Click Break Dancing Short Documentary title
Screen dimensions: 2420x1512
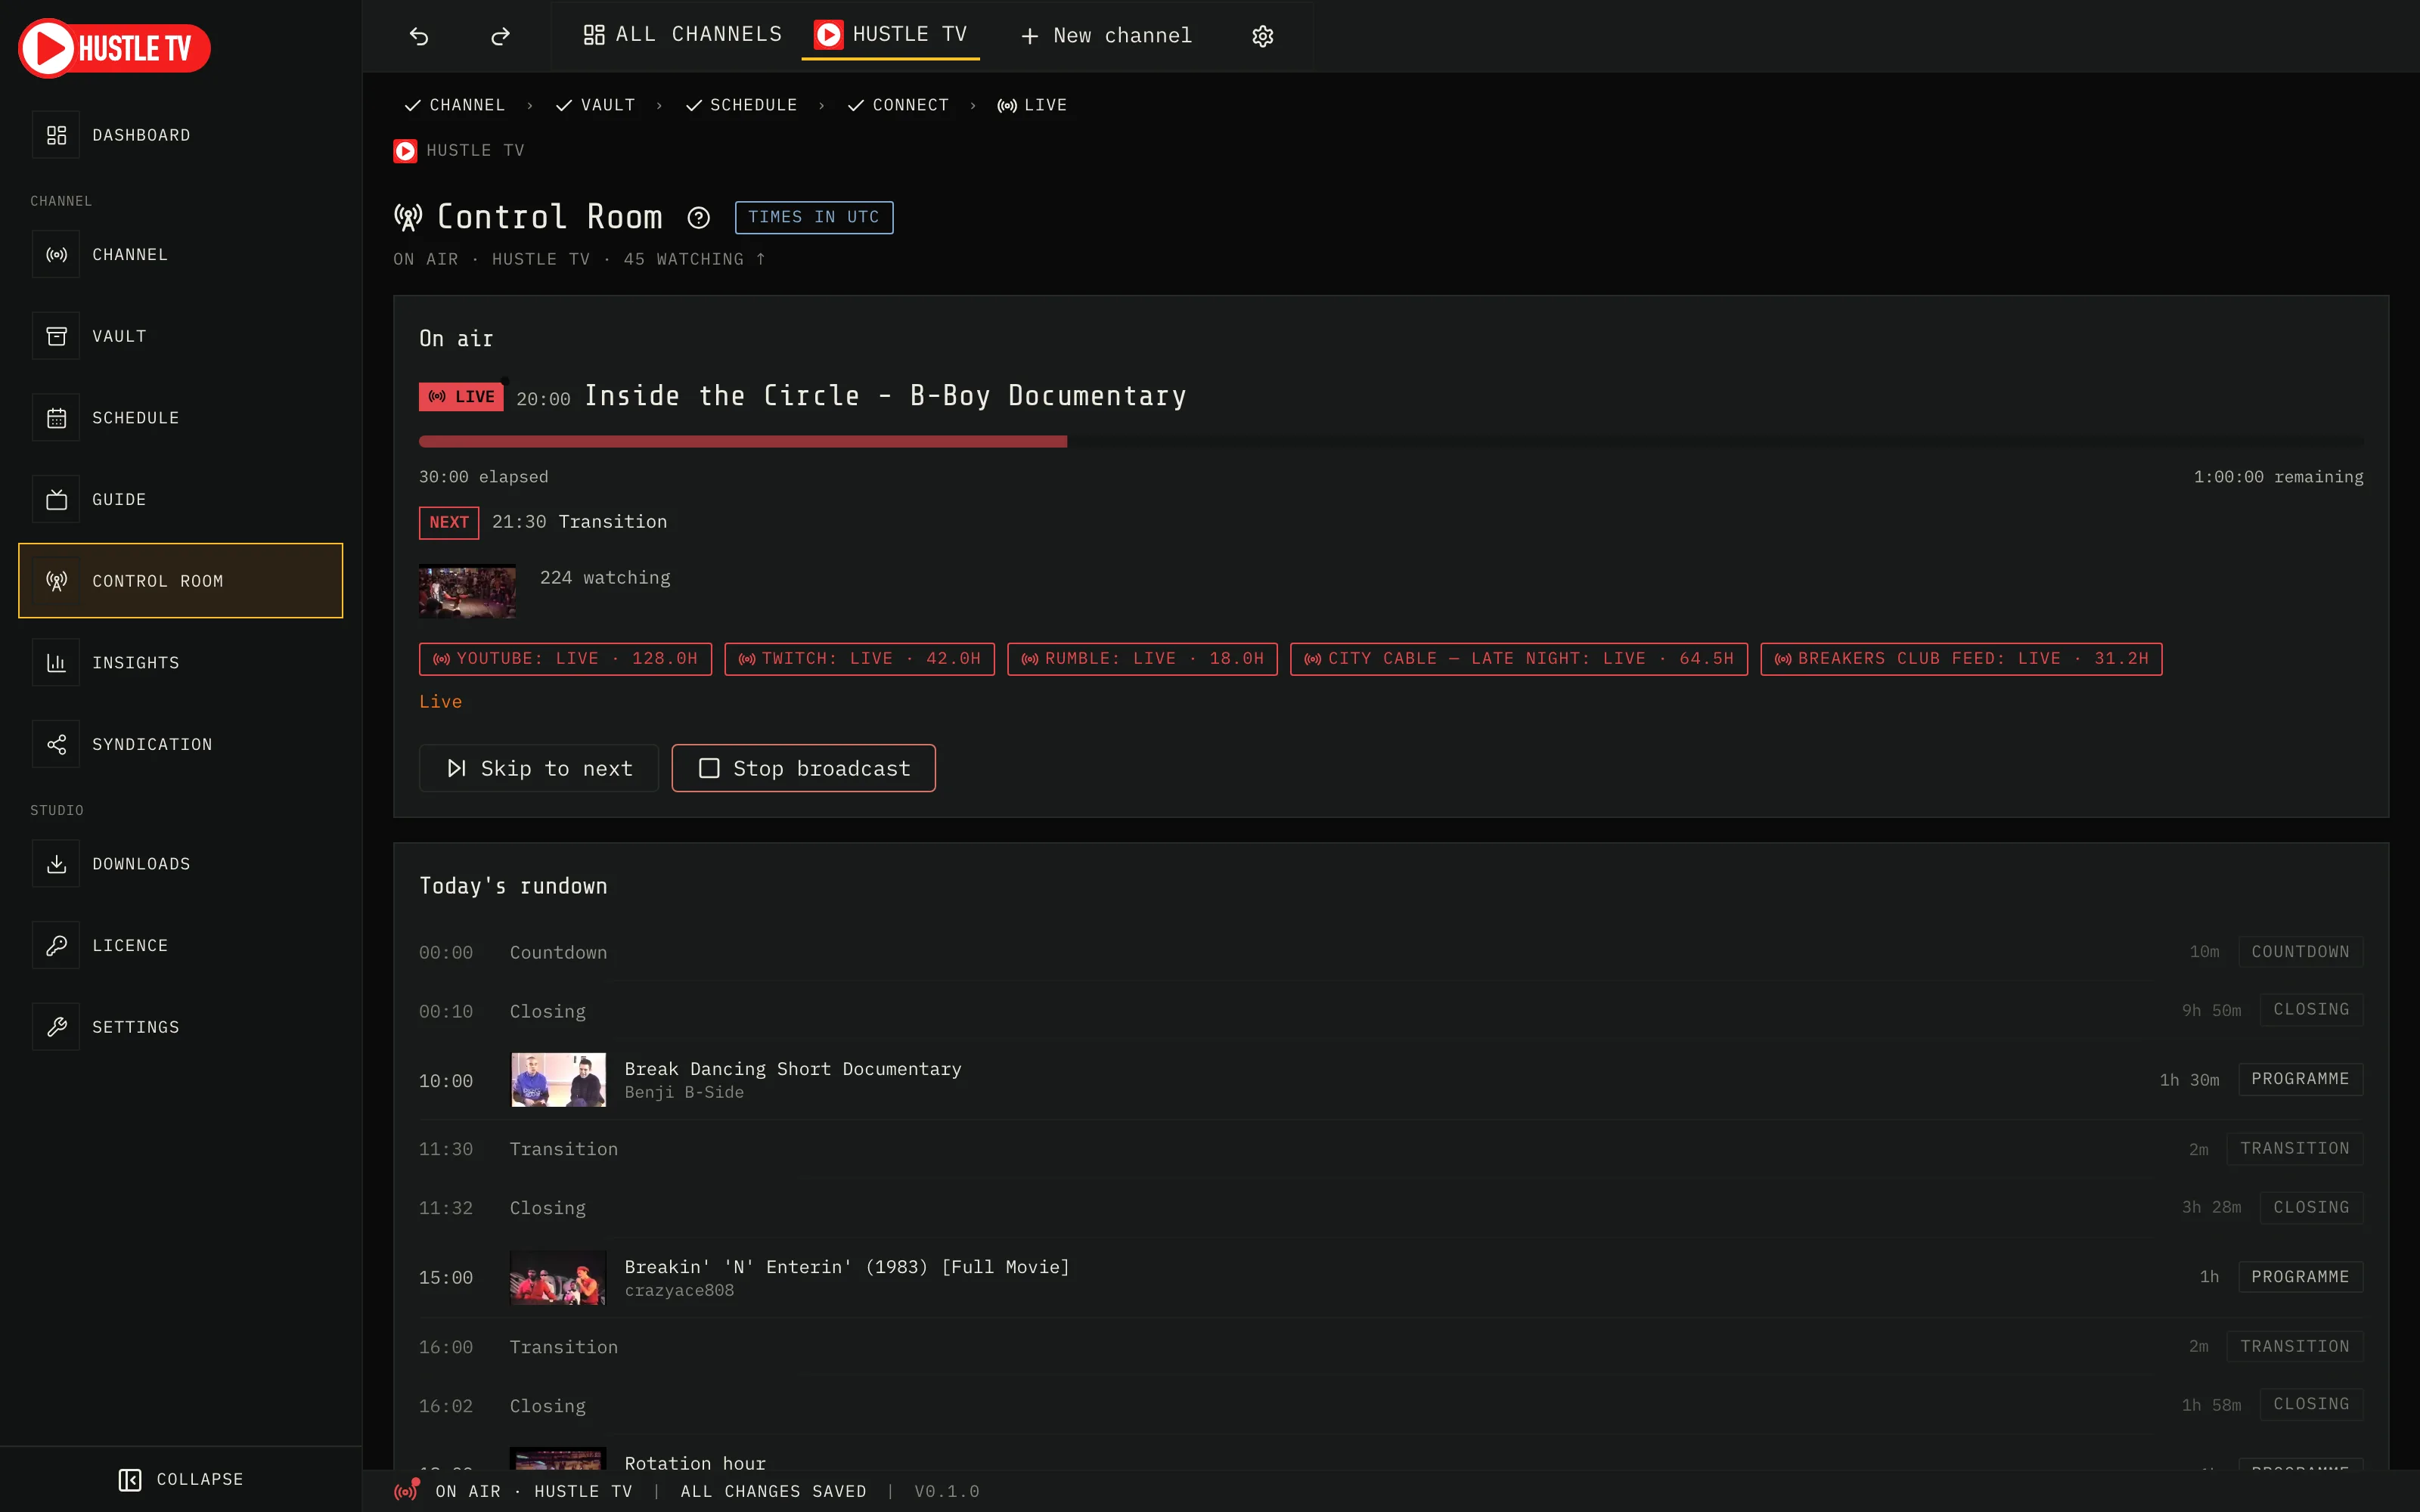[x=793, y=1069]
